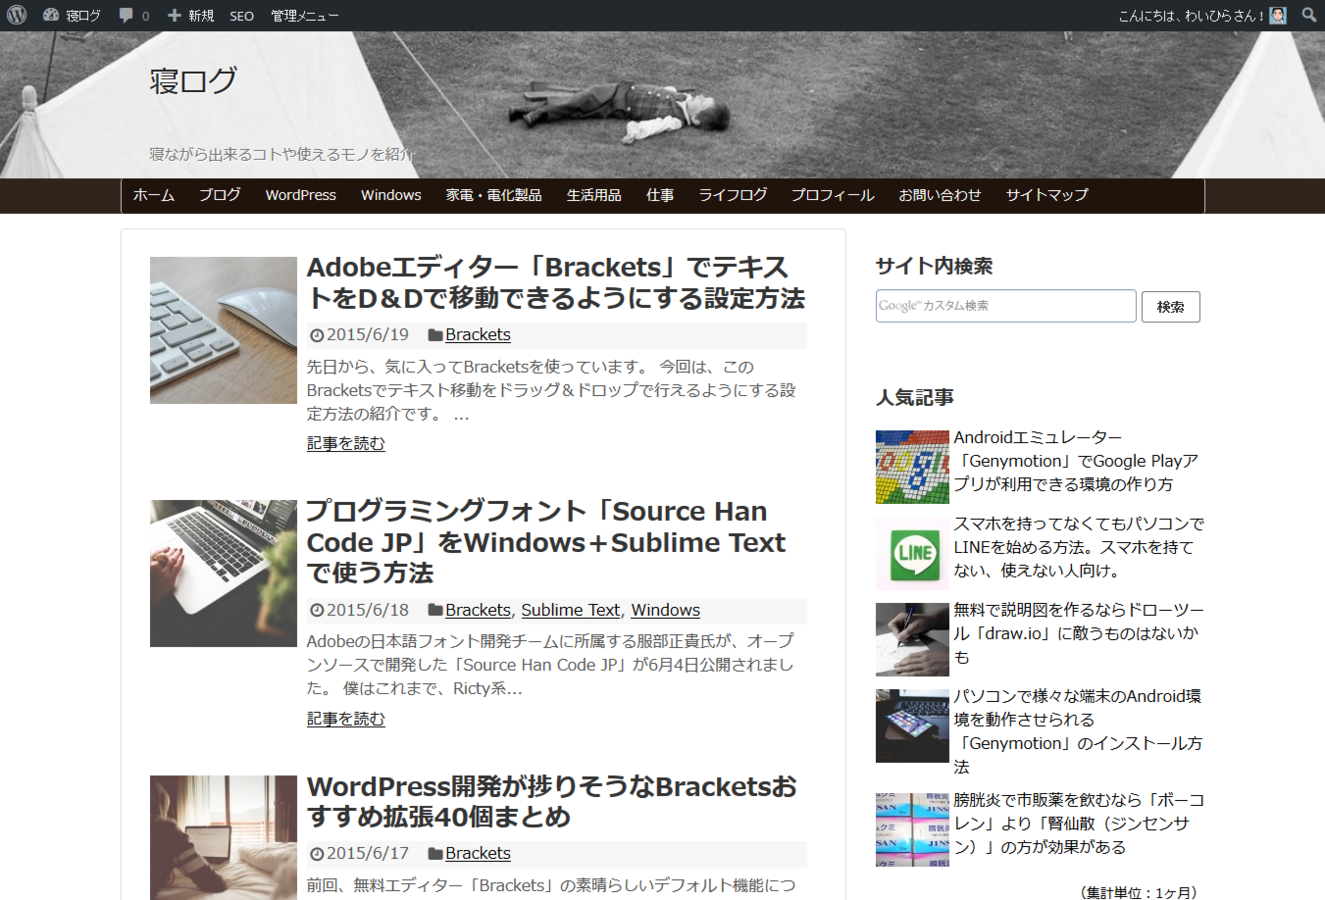Open the Genymotion Google Play popular article
The image size is (1325, 900).
[1076, 461]
